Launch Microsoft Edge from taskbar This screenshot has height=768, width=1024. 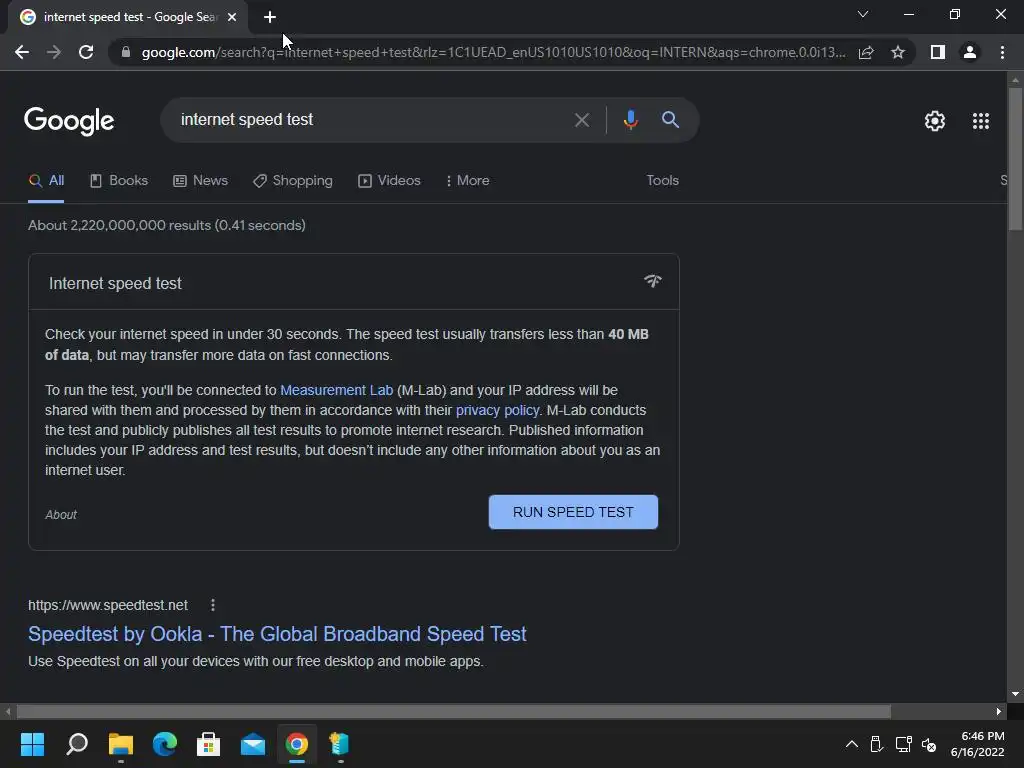(x=165, y=744)
